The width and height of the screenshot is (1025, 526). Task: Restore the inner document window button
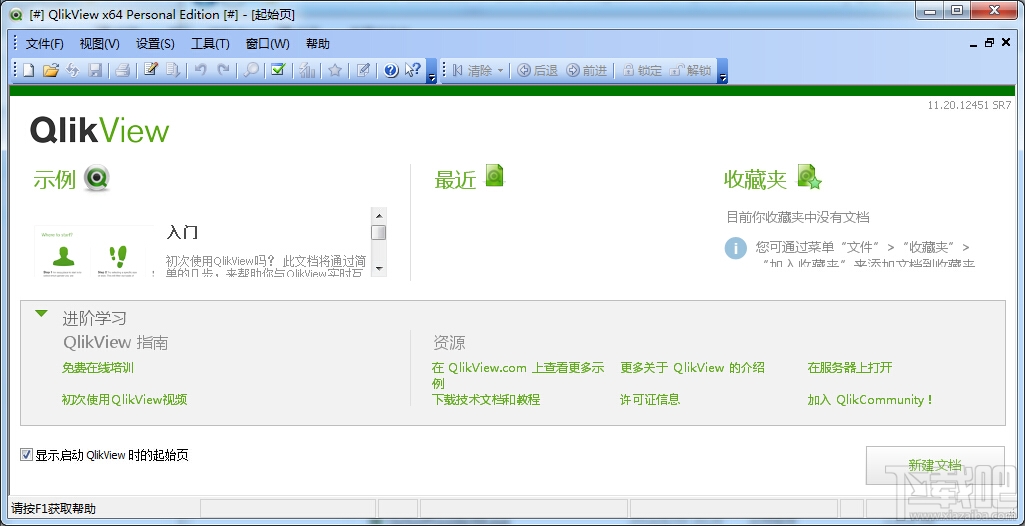point(989,43)
